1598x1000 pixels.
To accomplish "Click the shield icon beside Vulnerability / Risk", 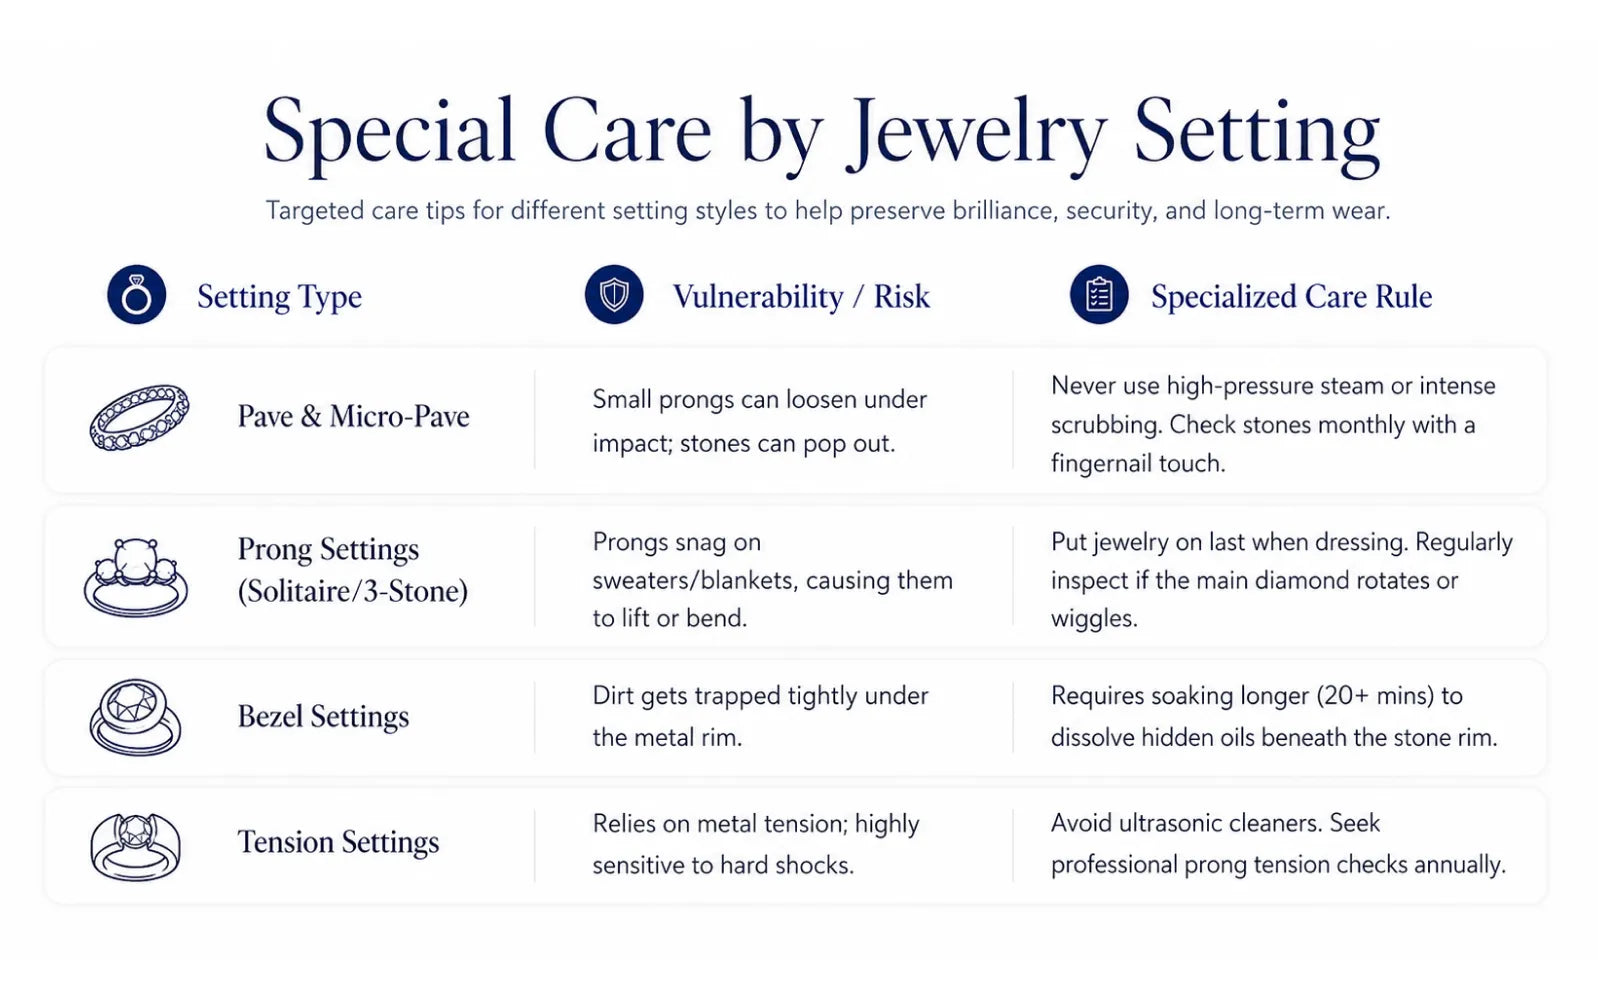I will point(614,295).
